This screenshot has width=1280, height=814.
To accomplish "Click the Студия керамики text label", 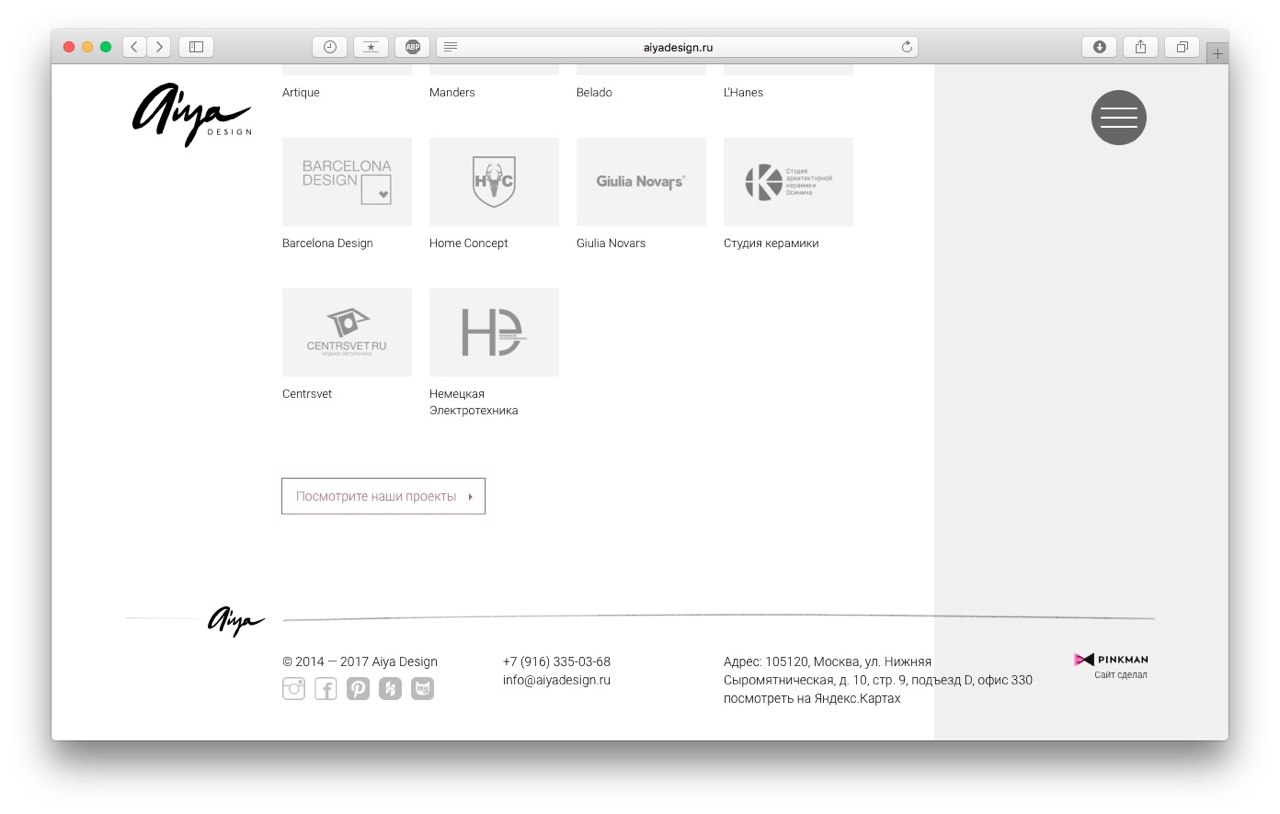I will tap(771, 243).
